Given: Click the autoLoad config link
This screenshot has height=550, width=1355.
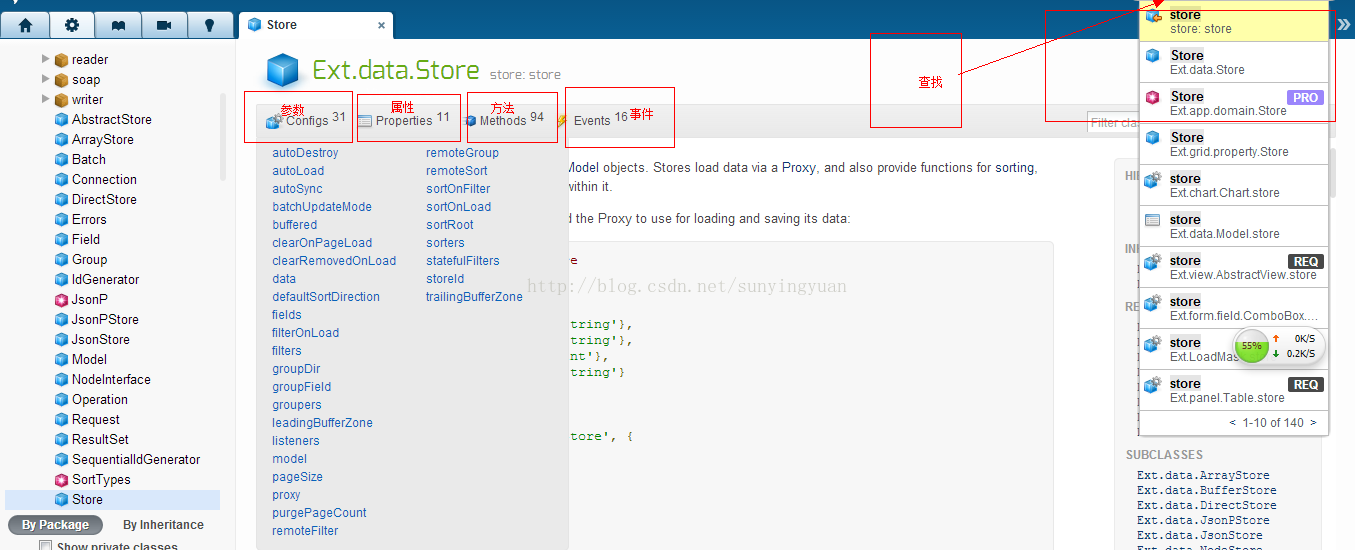Looking at the screenshot, I should point(298,171).
